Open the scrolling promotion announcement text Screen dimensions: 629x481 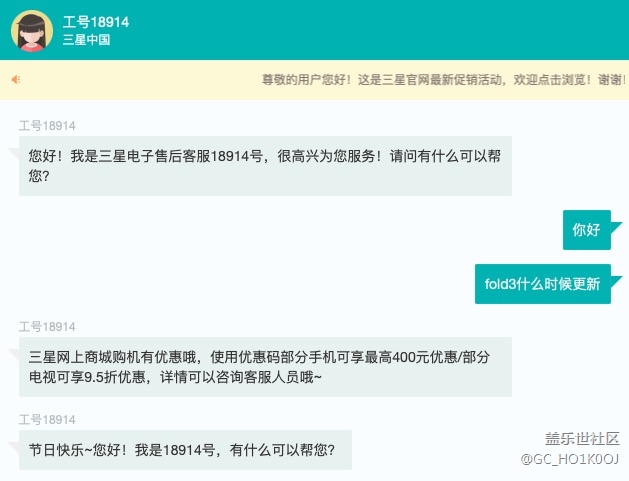point(440,79)
